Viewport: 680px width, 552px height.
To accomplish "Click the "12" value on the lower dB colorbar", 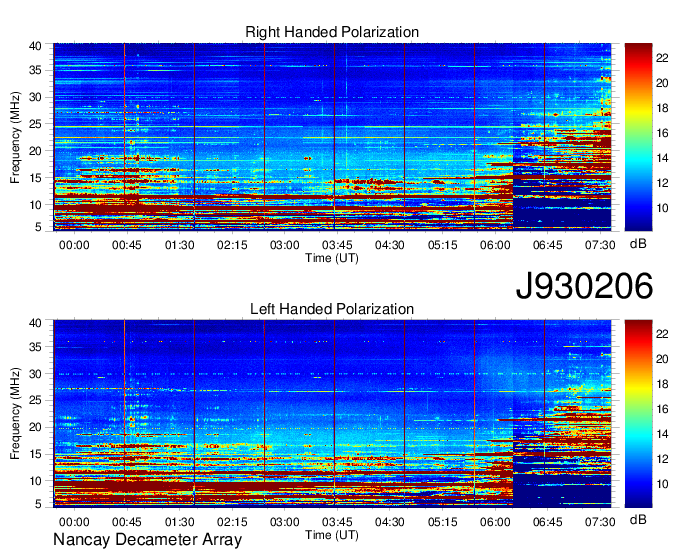I will [662, 459].
